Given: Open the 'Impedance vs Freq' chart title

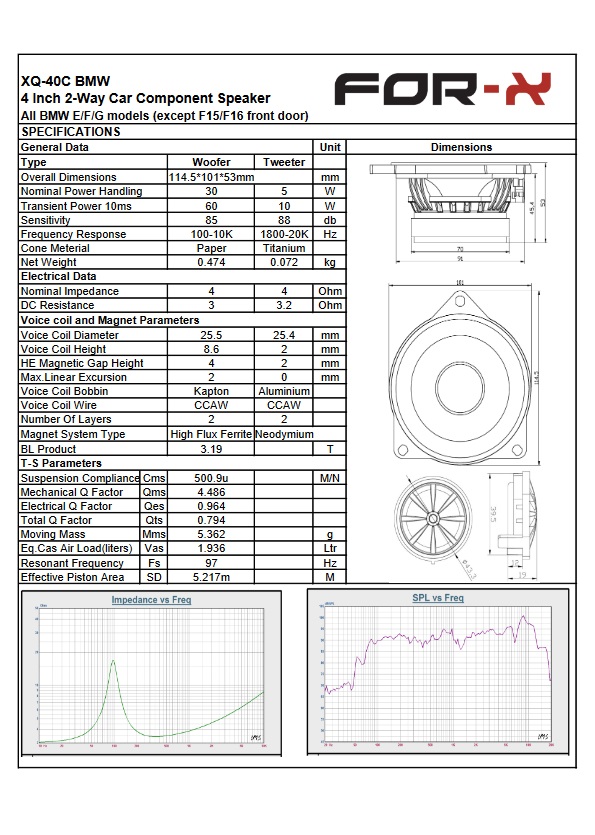Looking at the screenshot, I should 151,600.
